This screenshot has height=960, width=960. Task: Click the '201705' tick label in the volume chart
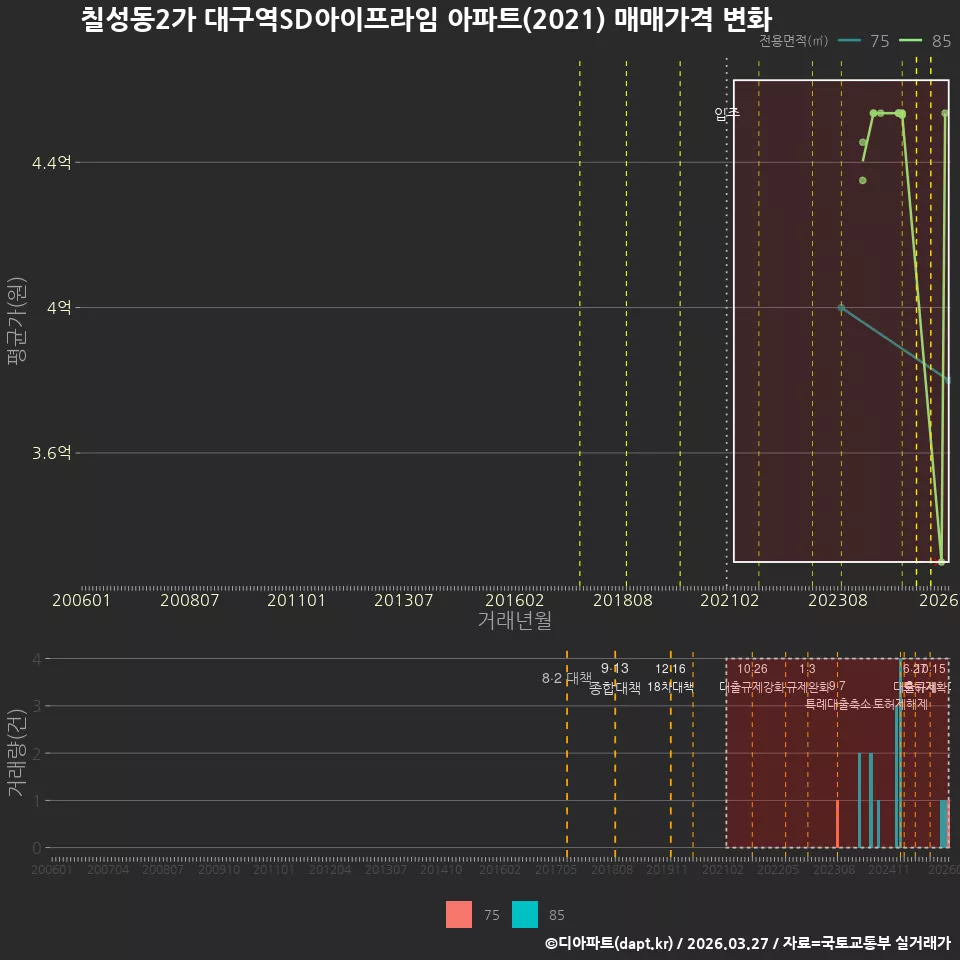coord(556,869)
